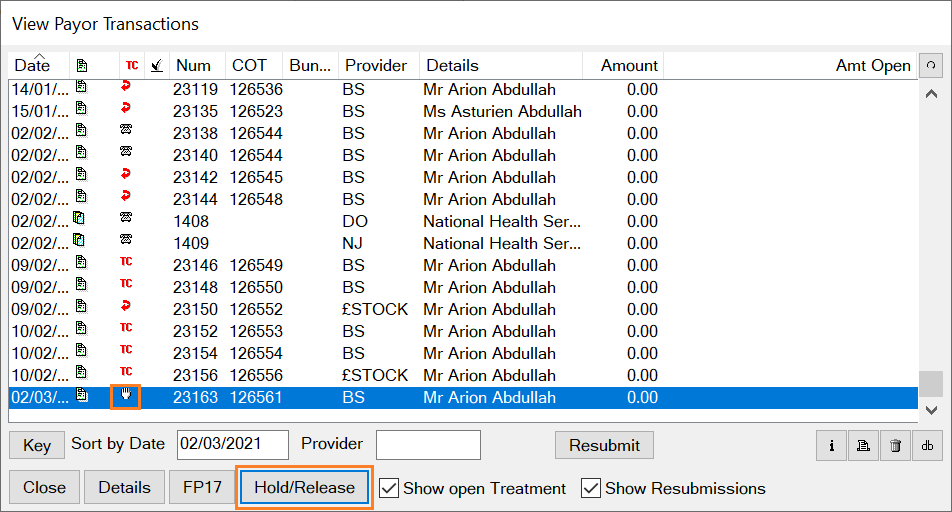Toggle Show open Treatment checkbox
Screen dimensions: 952x512
point(389,488)
